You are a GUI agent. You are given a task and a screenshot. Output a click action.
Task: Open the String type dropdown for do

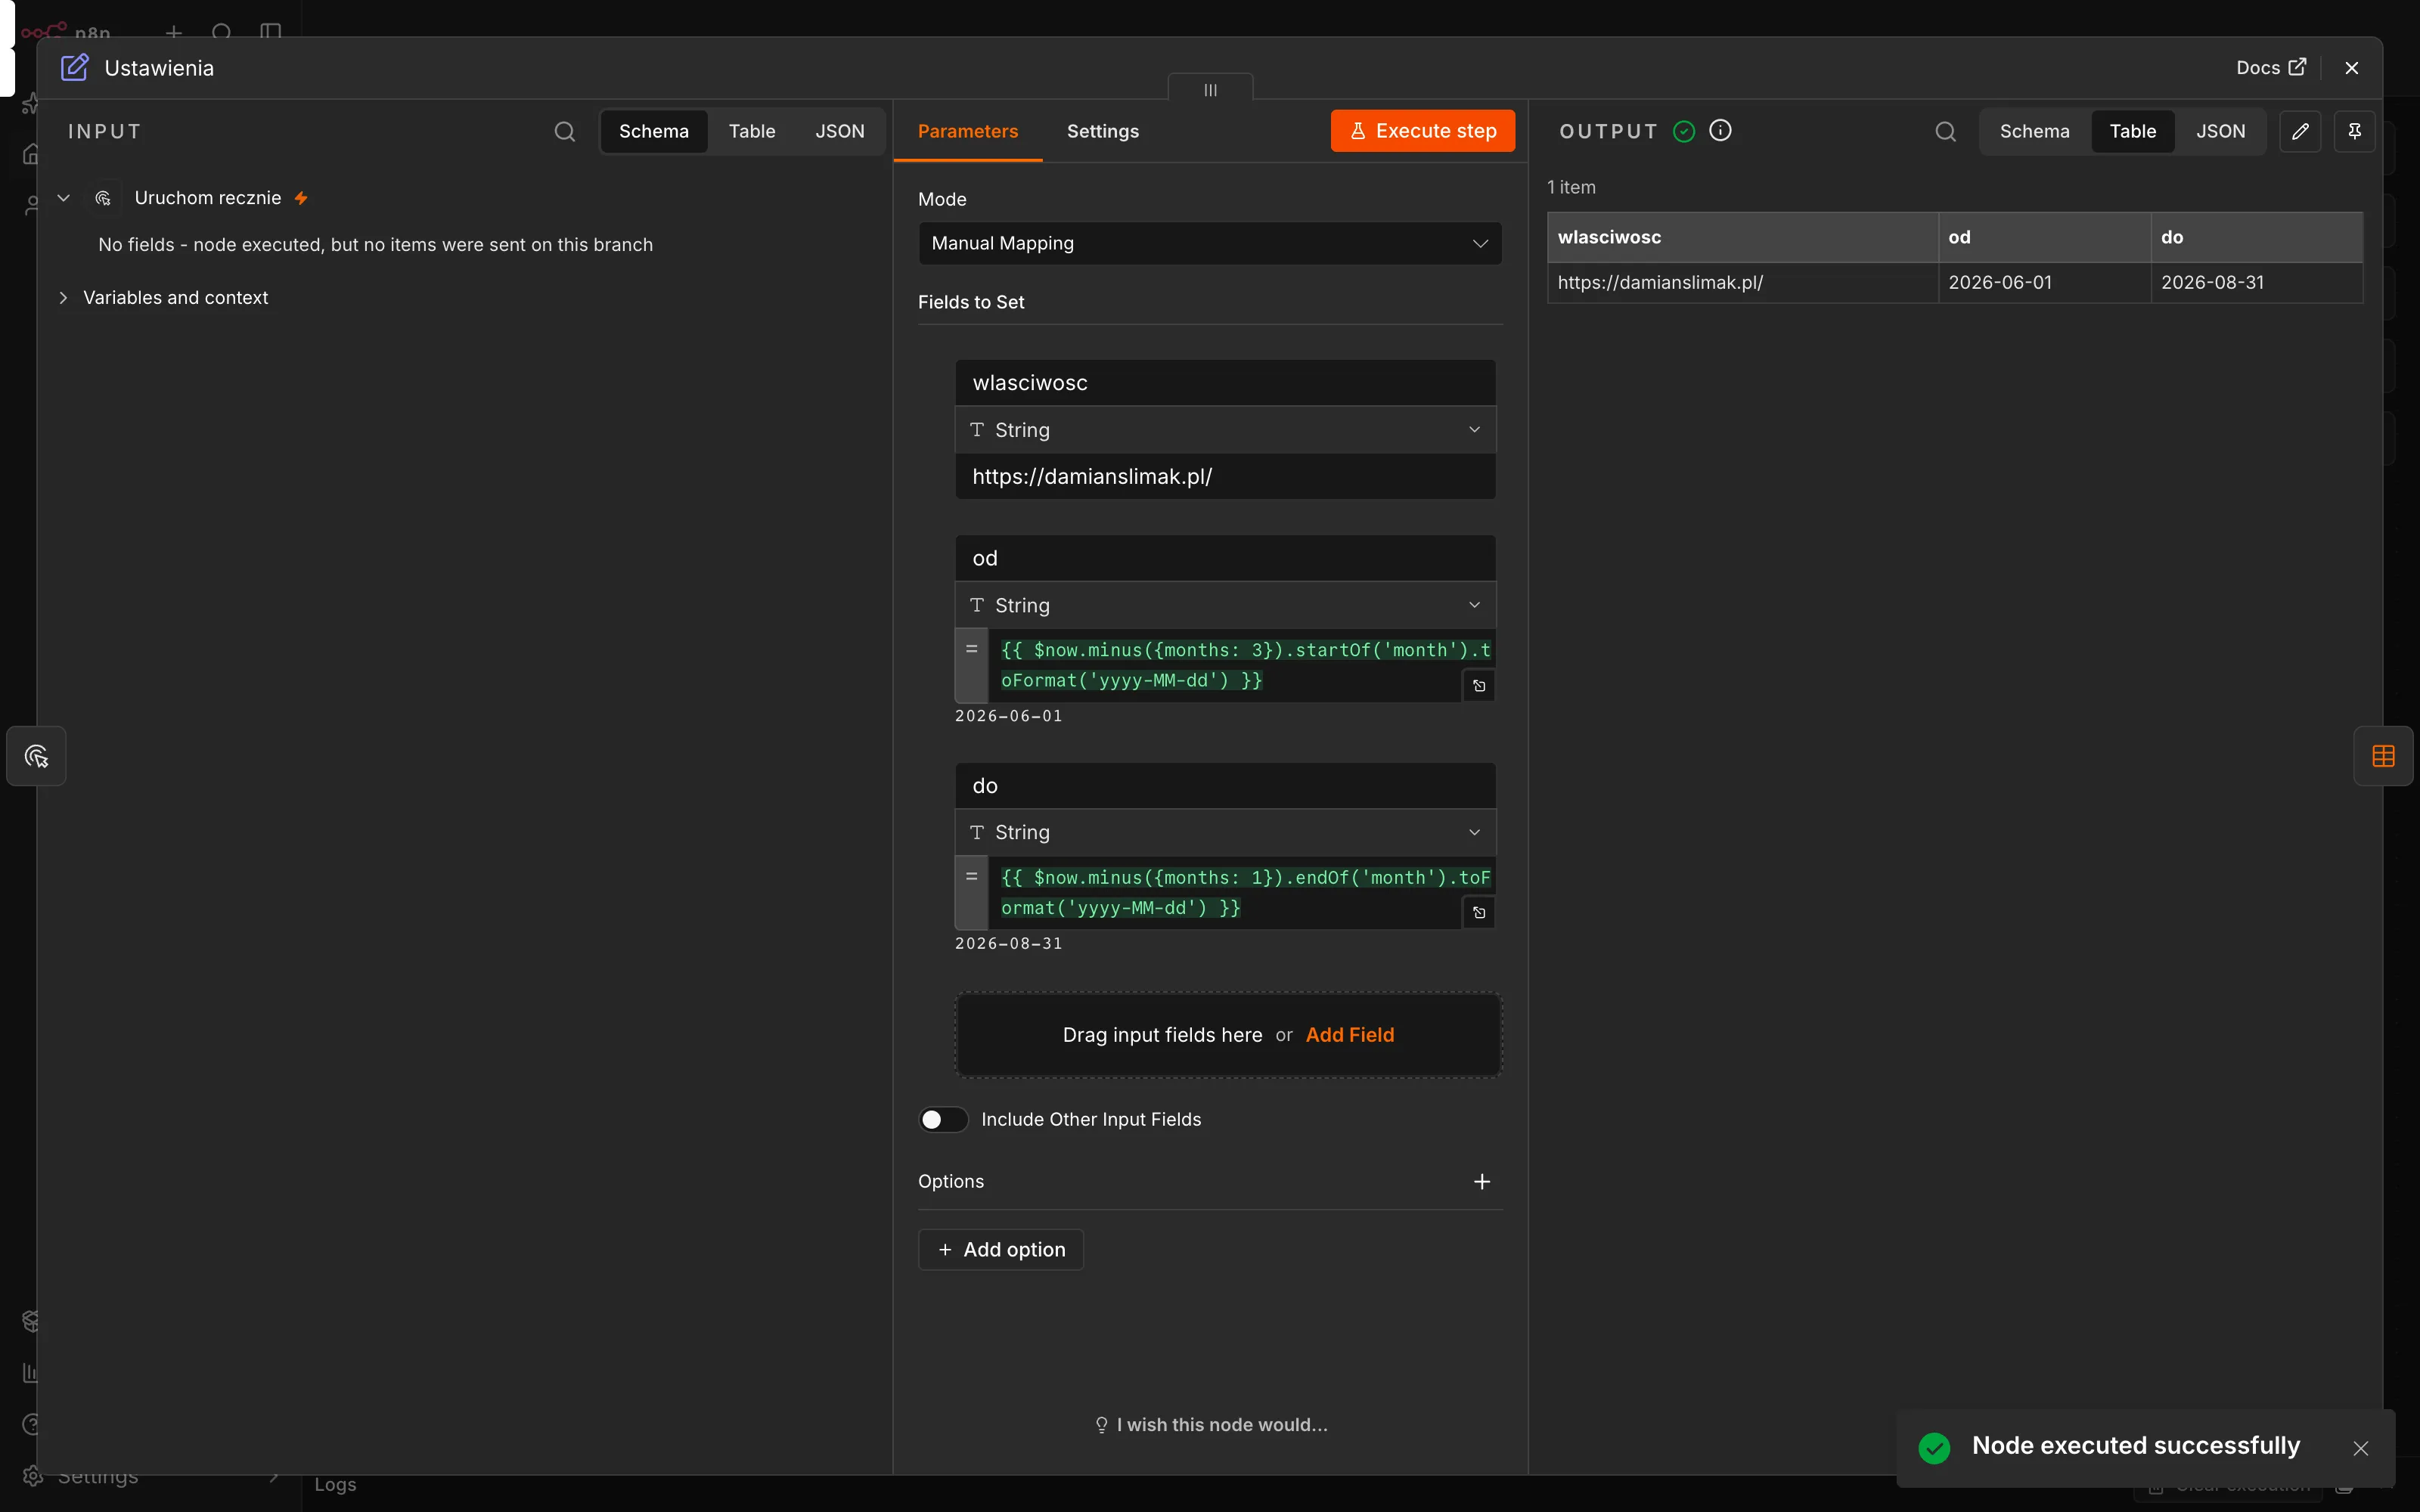pos(1225,832)
